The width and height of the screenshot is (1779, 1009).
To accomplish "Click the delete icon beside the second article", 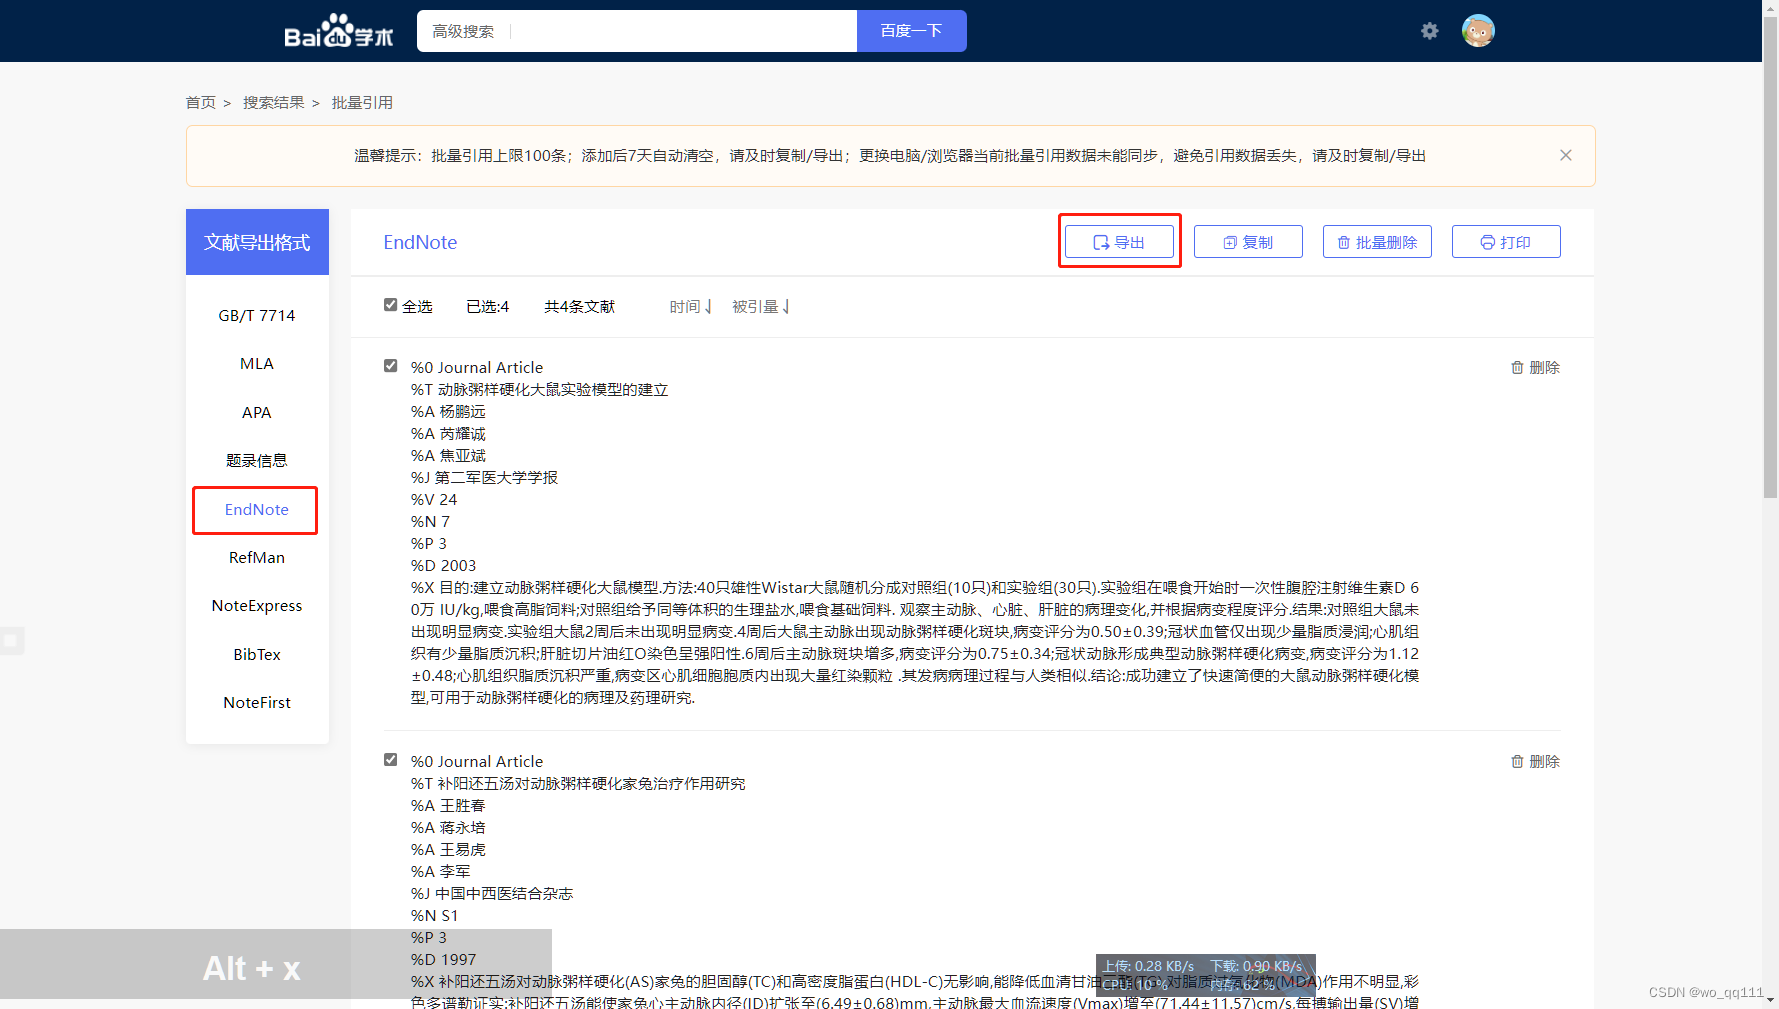I will point(1518,761).
